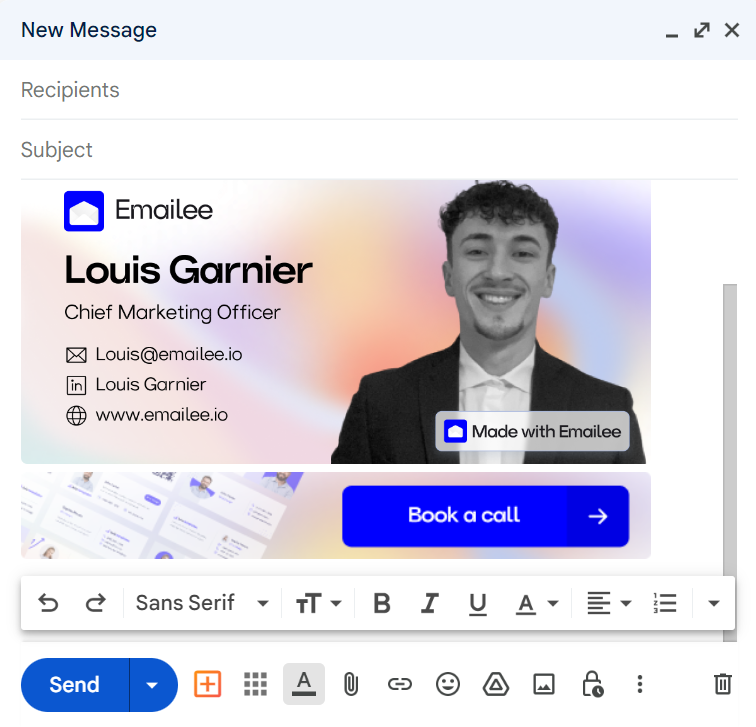Open the send options dropdown arrow
The width and height of the screenshot is (756, 727).
pos(152,685)
